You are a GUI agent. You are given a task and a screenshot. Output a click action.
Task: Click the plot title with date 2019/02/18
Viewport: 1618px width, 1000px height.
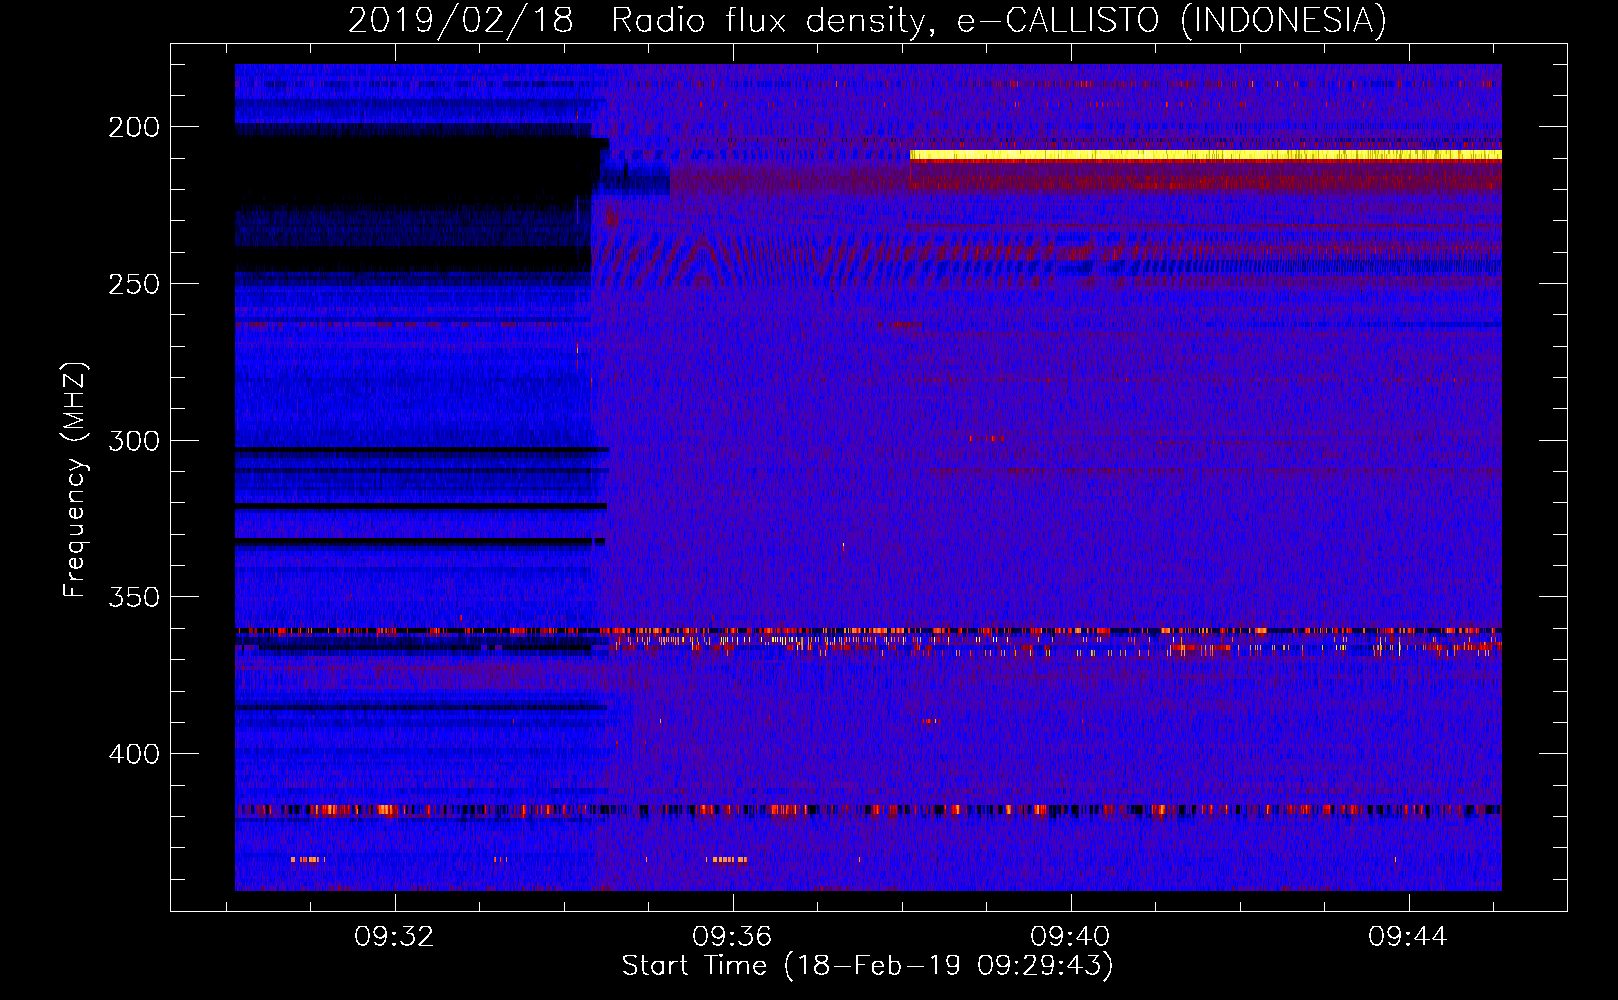click(x=867, y=20)
